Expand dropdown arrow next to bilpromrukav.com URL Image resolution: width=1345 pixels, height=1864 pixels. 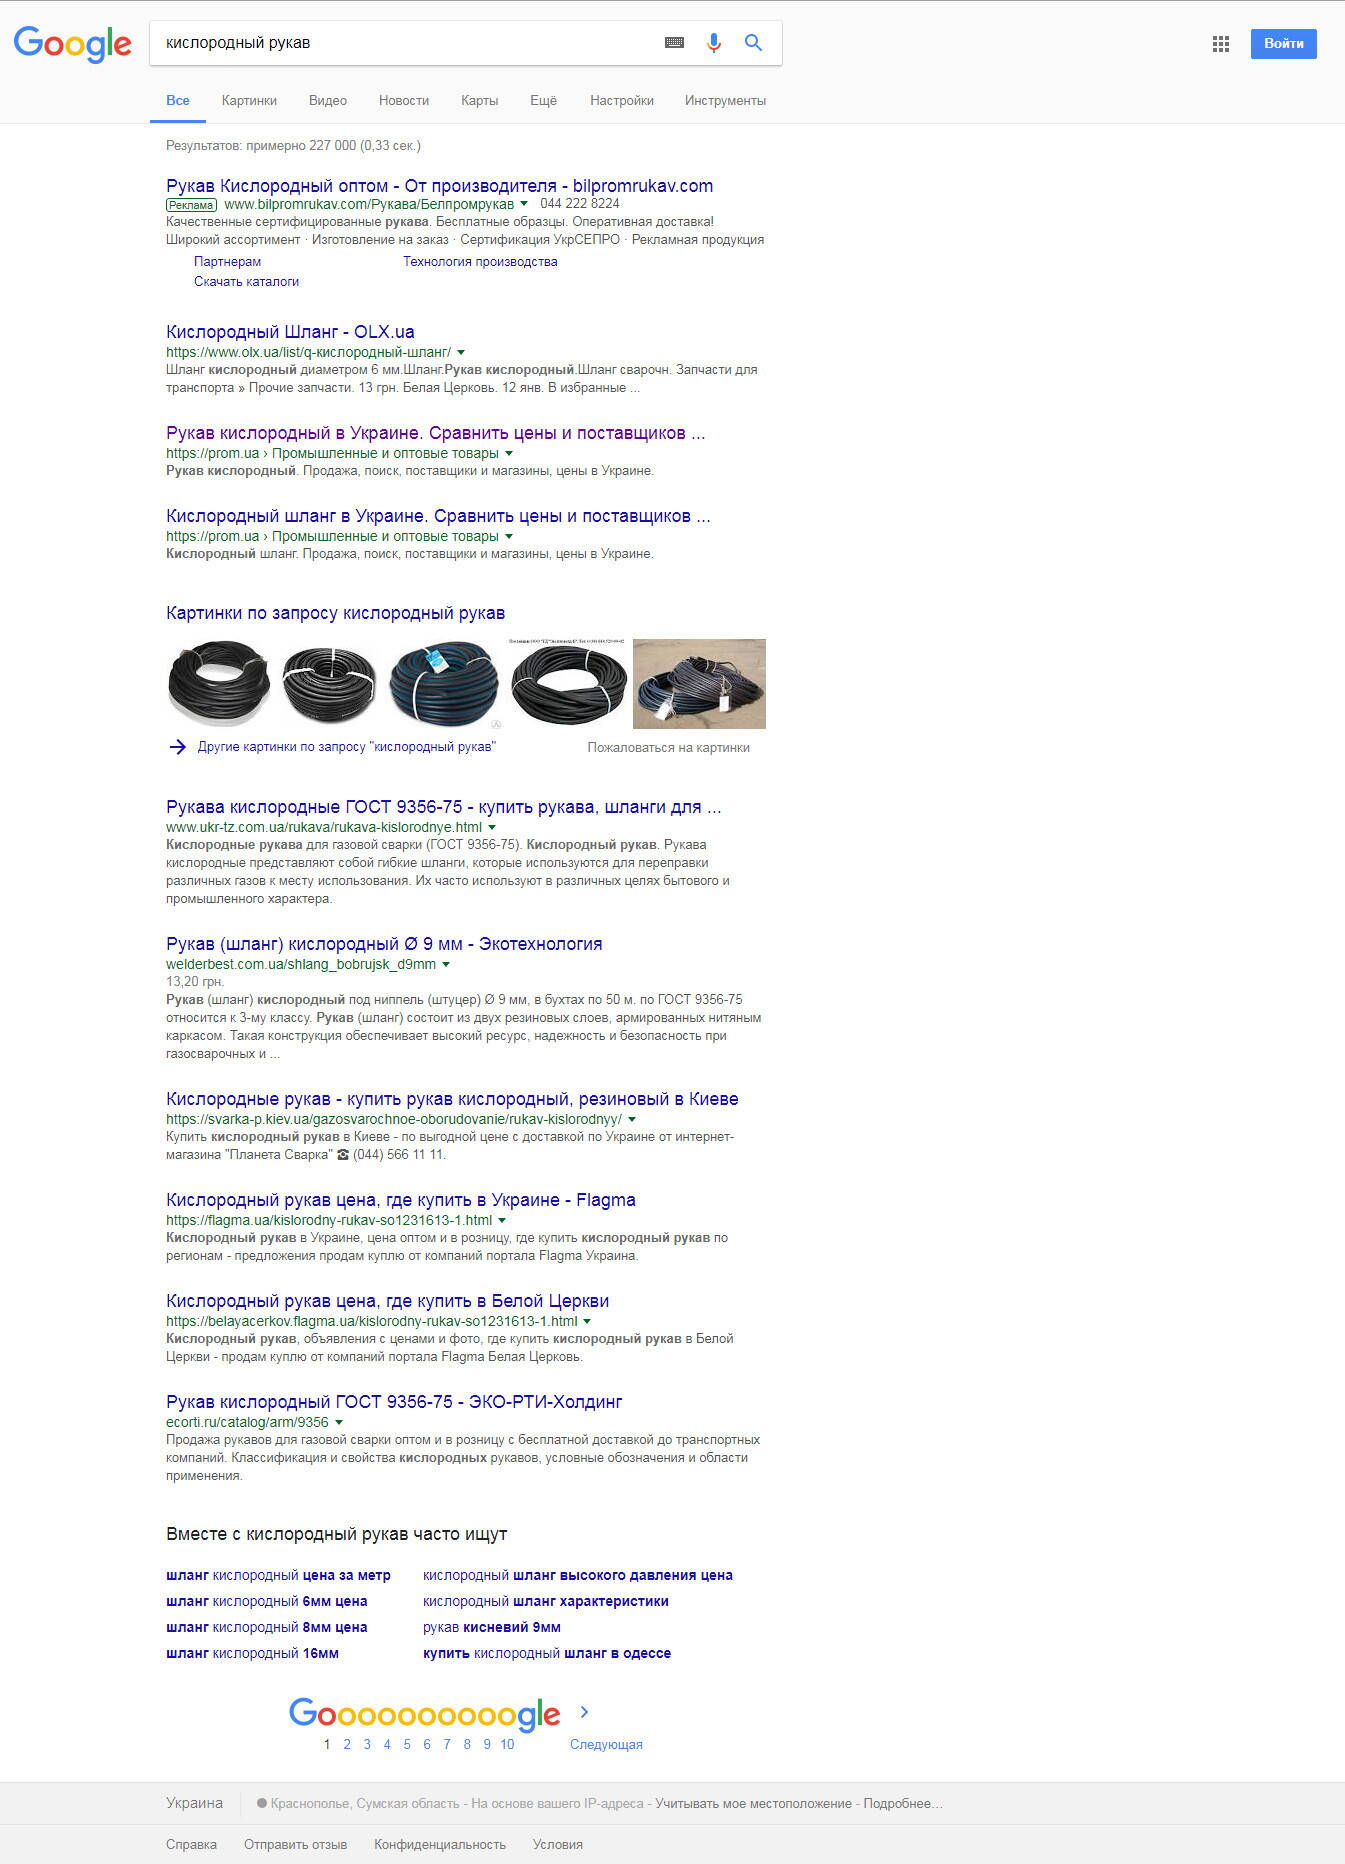(524, 204)
